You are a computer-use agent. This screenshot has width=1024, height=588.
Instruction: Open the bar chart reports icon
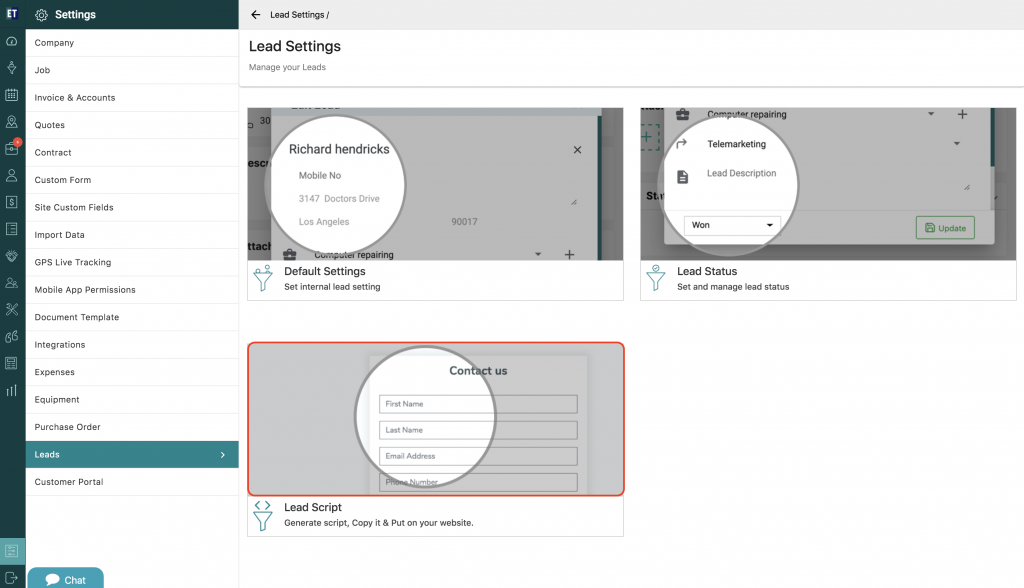pos(12,391)
